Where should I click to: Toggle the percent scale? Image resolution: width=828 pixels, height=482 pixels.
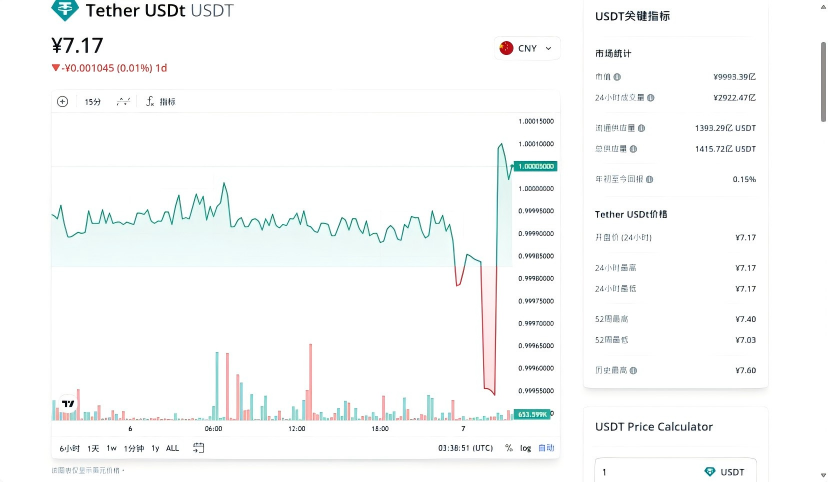pyautogui.click(x=509, y=448)
